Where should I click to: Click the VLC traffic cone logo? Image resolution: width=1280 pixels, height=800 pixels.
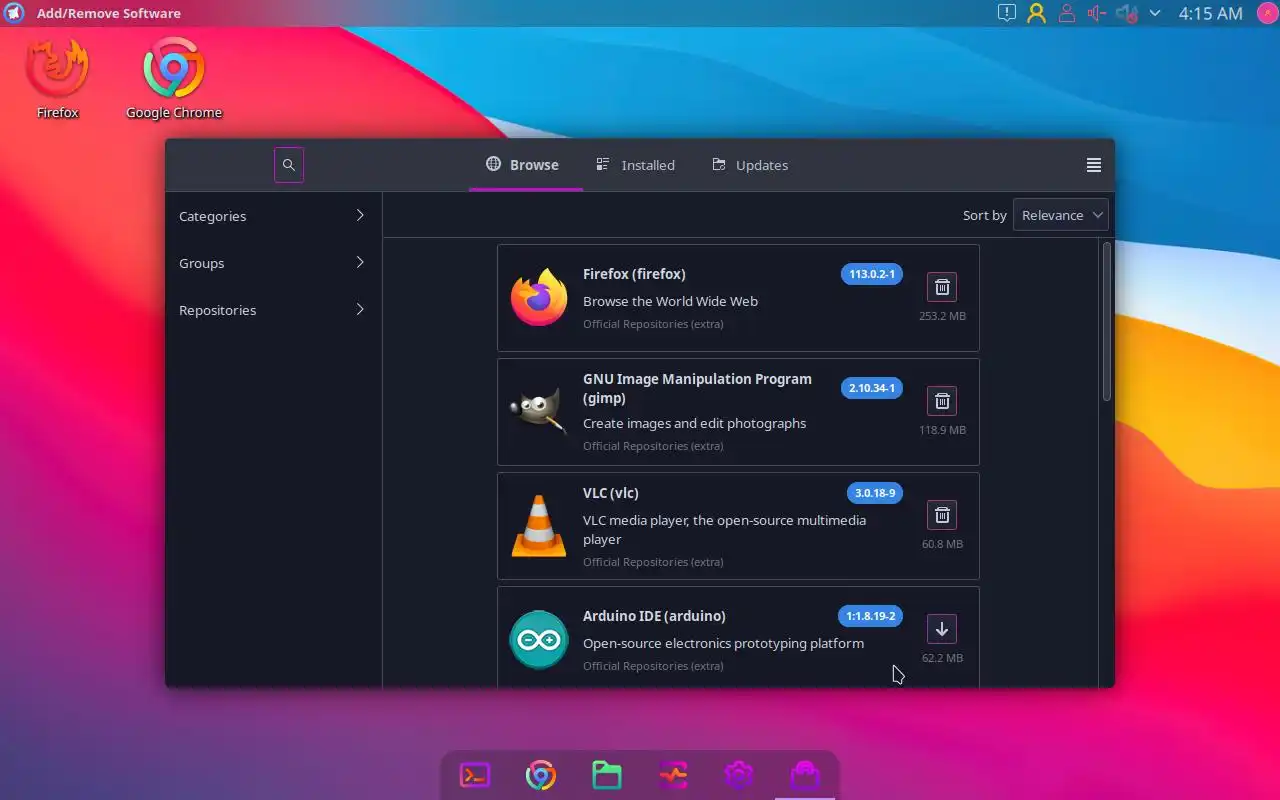tap(539, 525)
